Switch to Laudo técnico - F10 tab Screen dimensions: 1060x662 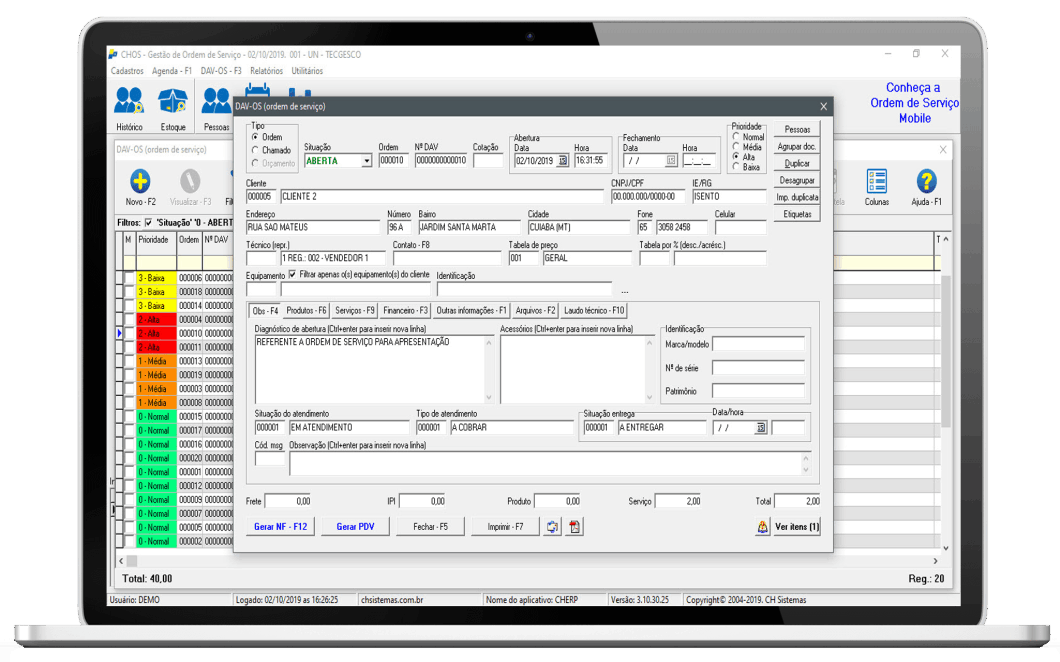click(x=594, y=310)
